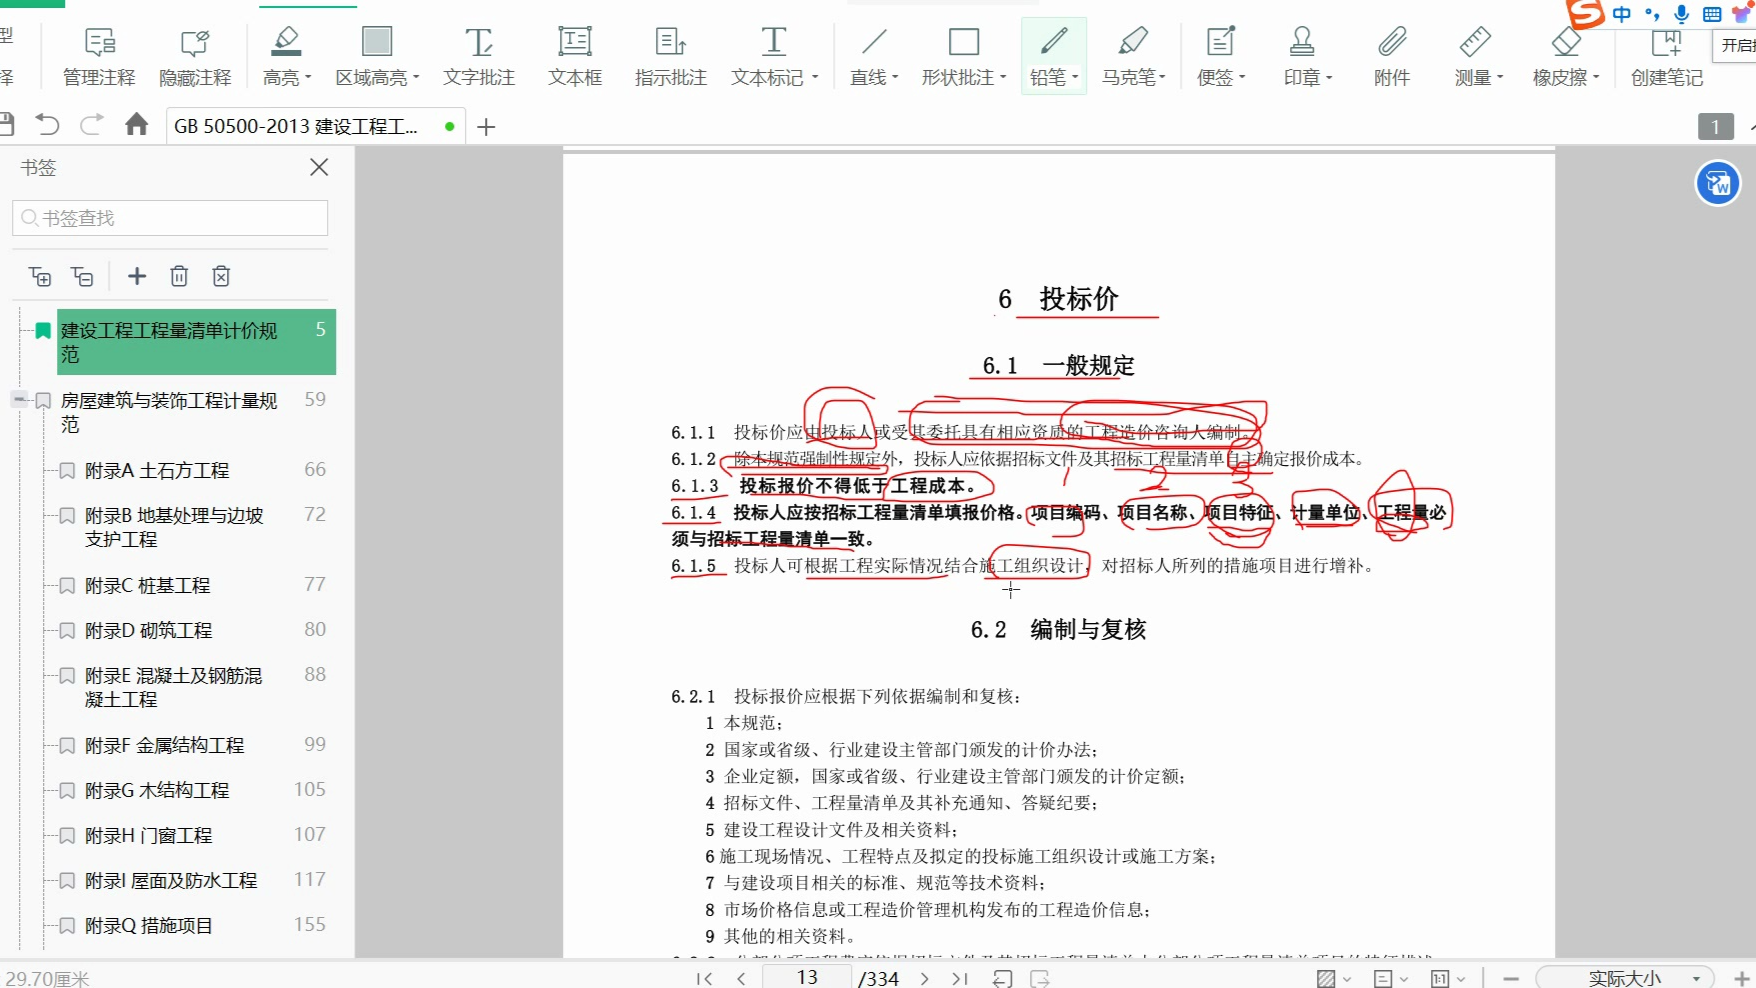Add a new bookmark with the plus icon
Screen dimensions: 1756x988
(137, 276)
